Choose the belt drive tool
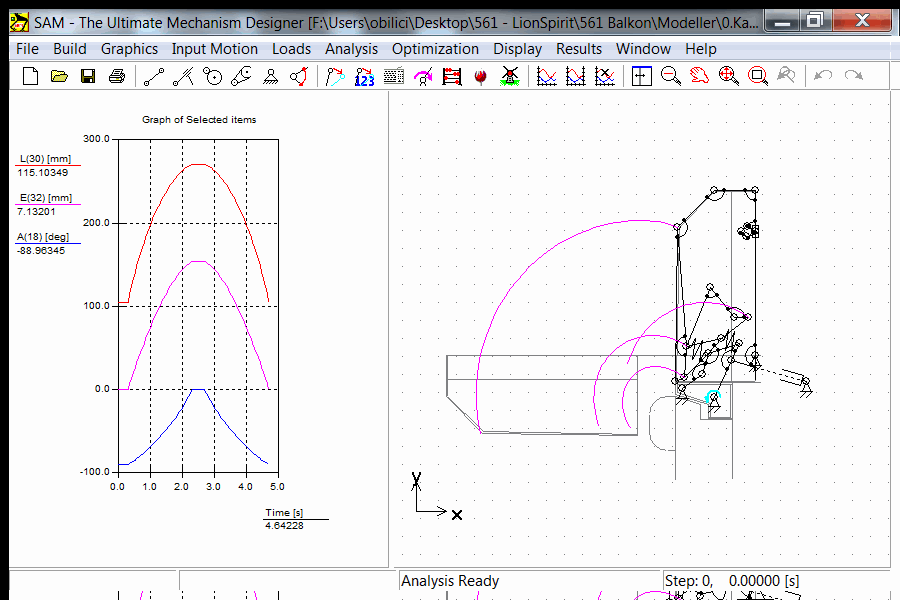Image resolution: width=900 pixels, height=600 pixels. 241,76
